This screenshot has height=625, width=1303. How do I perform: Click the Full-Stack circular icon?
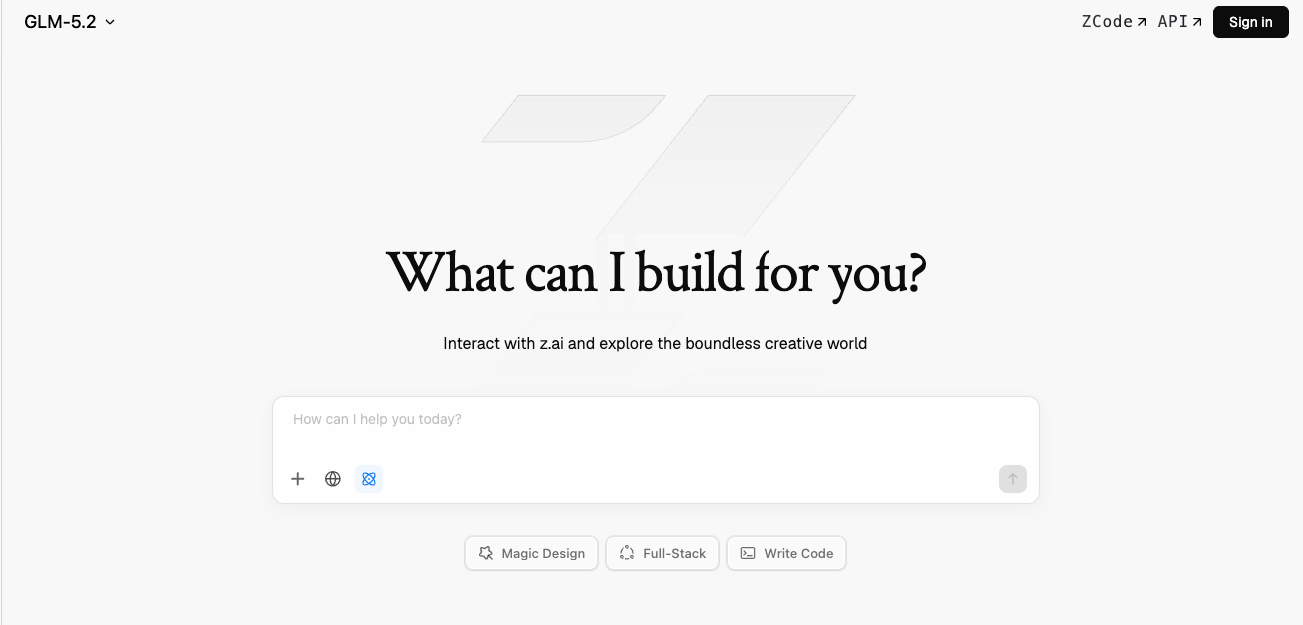627,553
